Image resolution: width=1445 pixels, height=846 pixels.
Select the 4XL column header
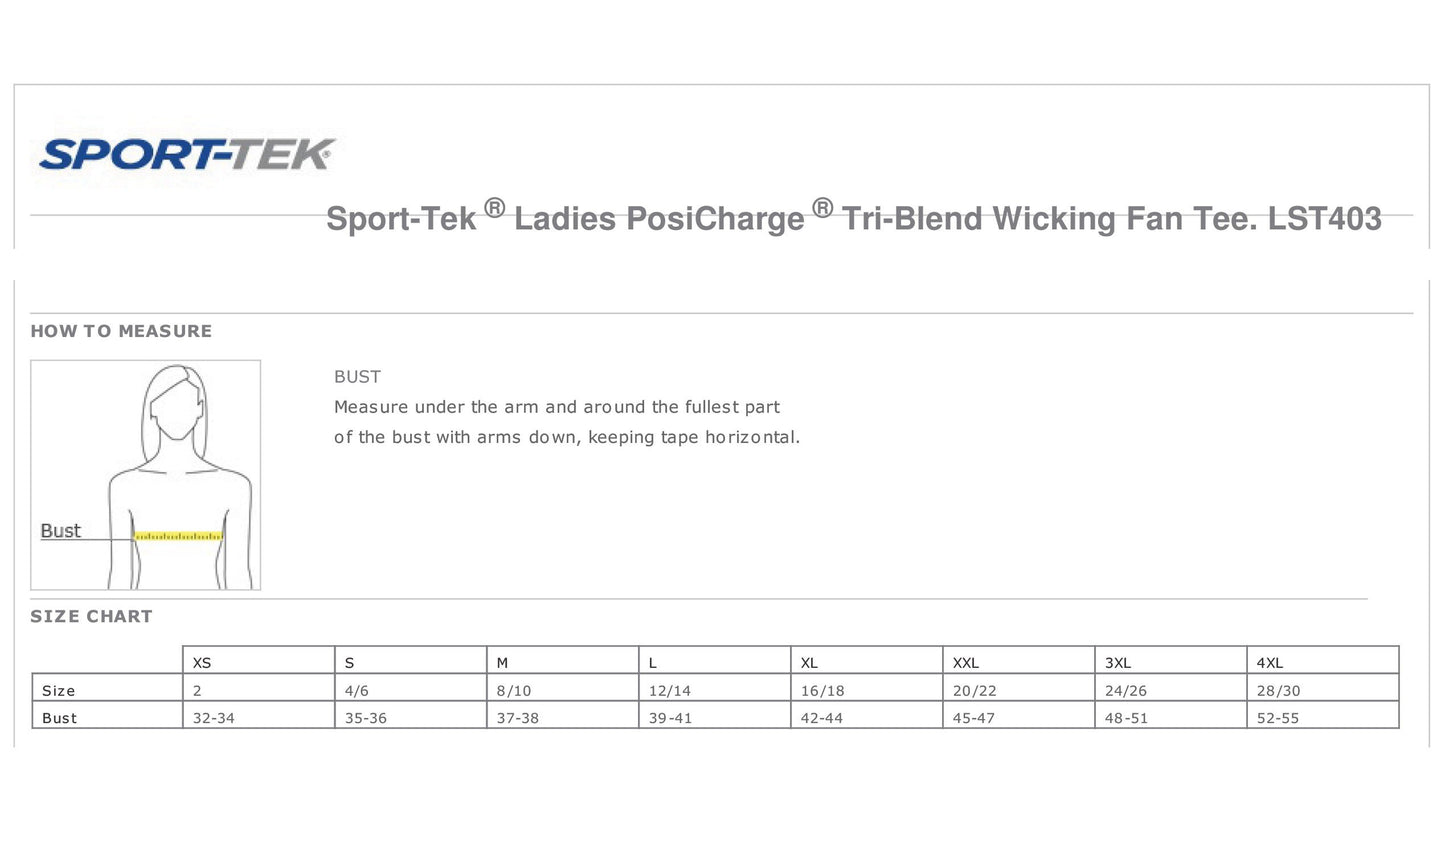coord(1269,662)
